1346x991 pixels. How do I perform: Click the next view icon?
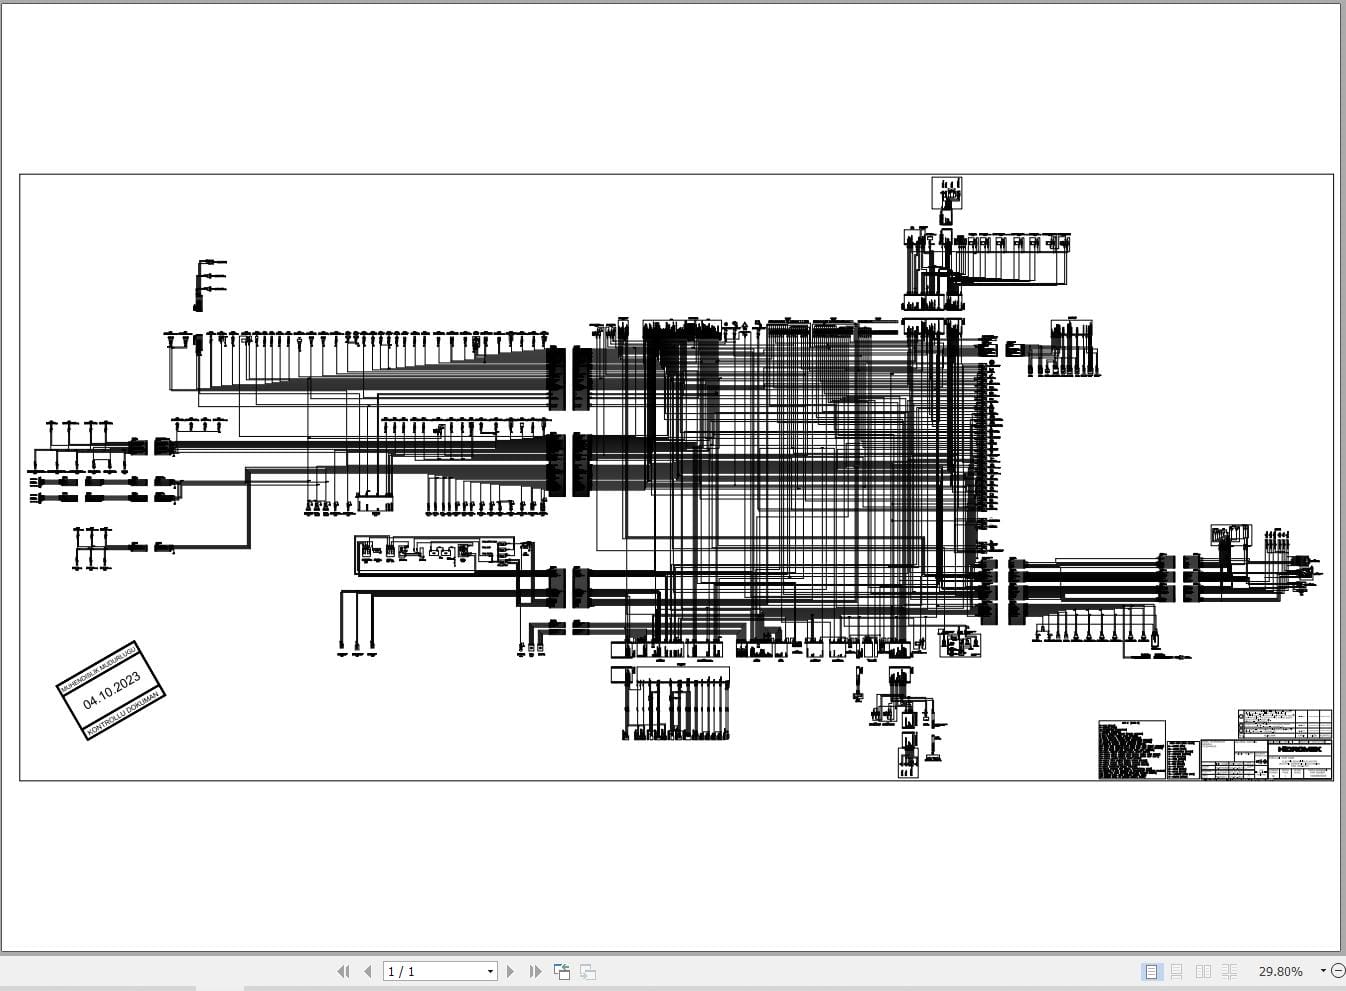pyautogui.click(x=588, y=971)
